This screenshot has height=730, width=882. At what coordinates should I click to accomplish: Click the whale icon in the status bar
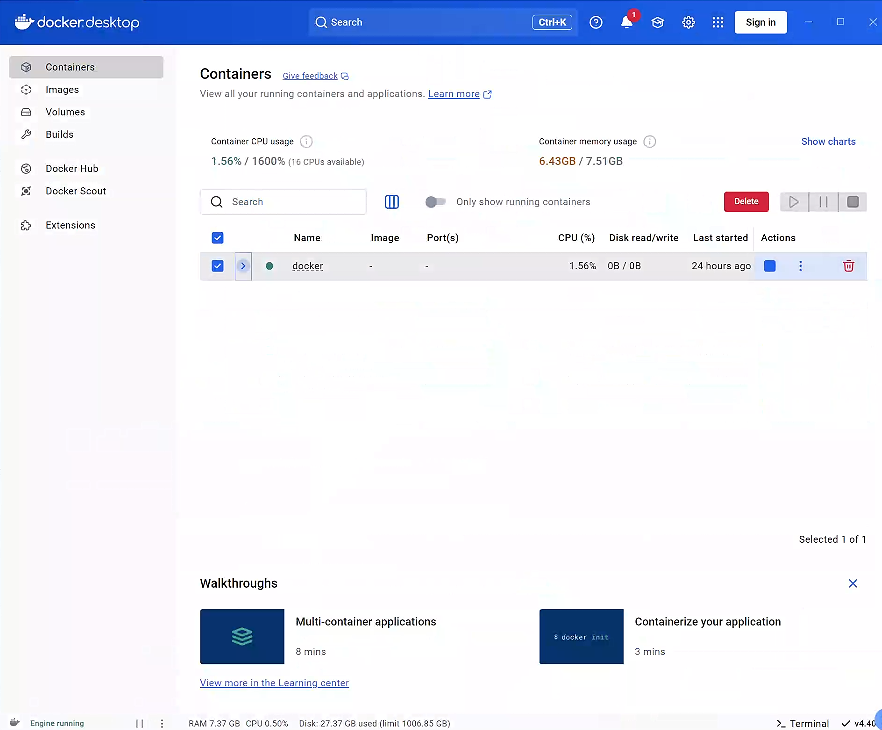15,723
